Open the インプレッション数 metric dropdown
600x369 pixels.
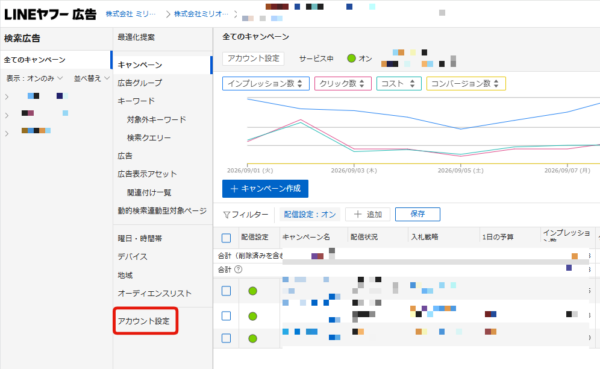click(266, 83)
